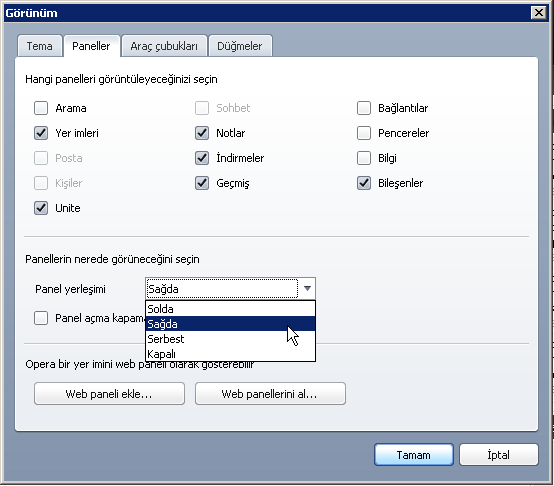Open the Web paneli ekle dialog
Image resolution: width=554 pixels, height=486 pixels.
click(109, 393)
